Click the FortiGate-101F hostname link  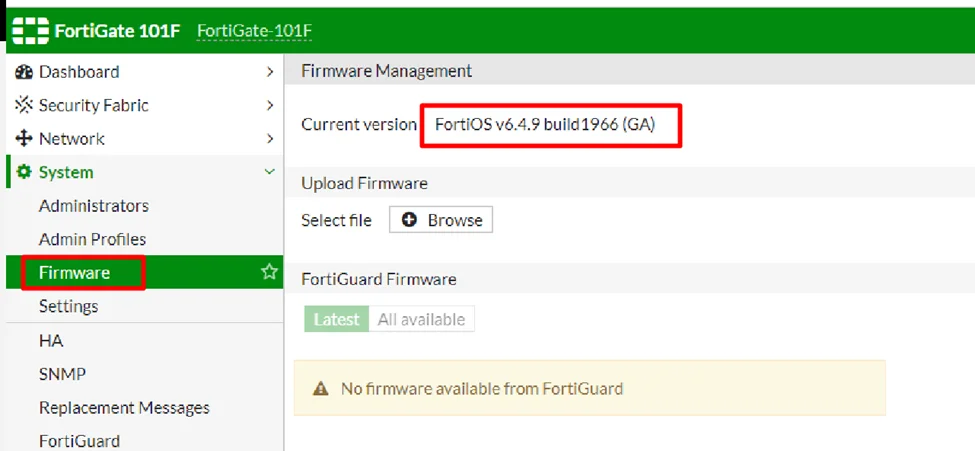(254, 31)
